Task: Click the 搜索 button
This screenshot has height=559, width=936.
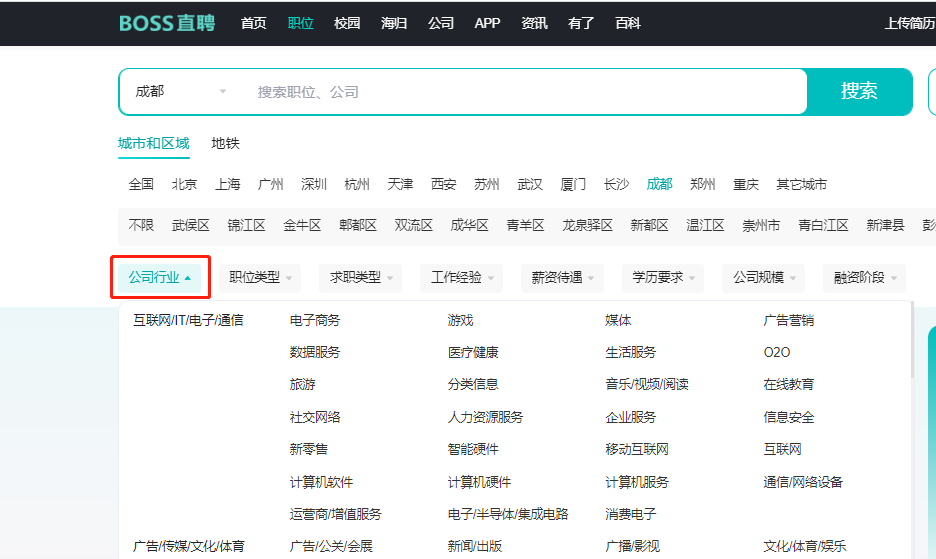Action: (x=859, y=91)
